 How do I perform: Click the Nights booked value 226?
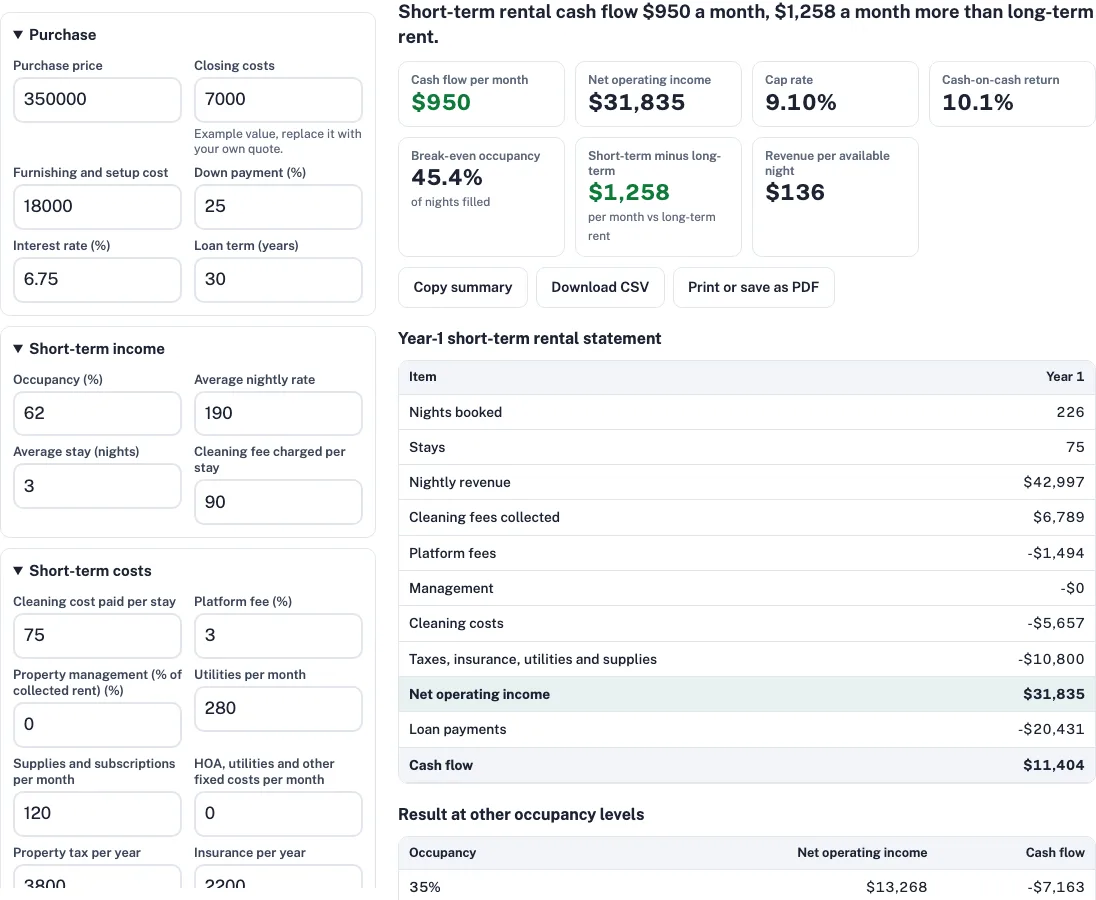pyautogui.click(x=1070, y=412)
